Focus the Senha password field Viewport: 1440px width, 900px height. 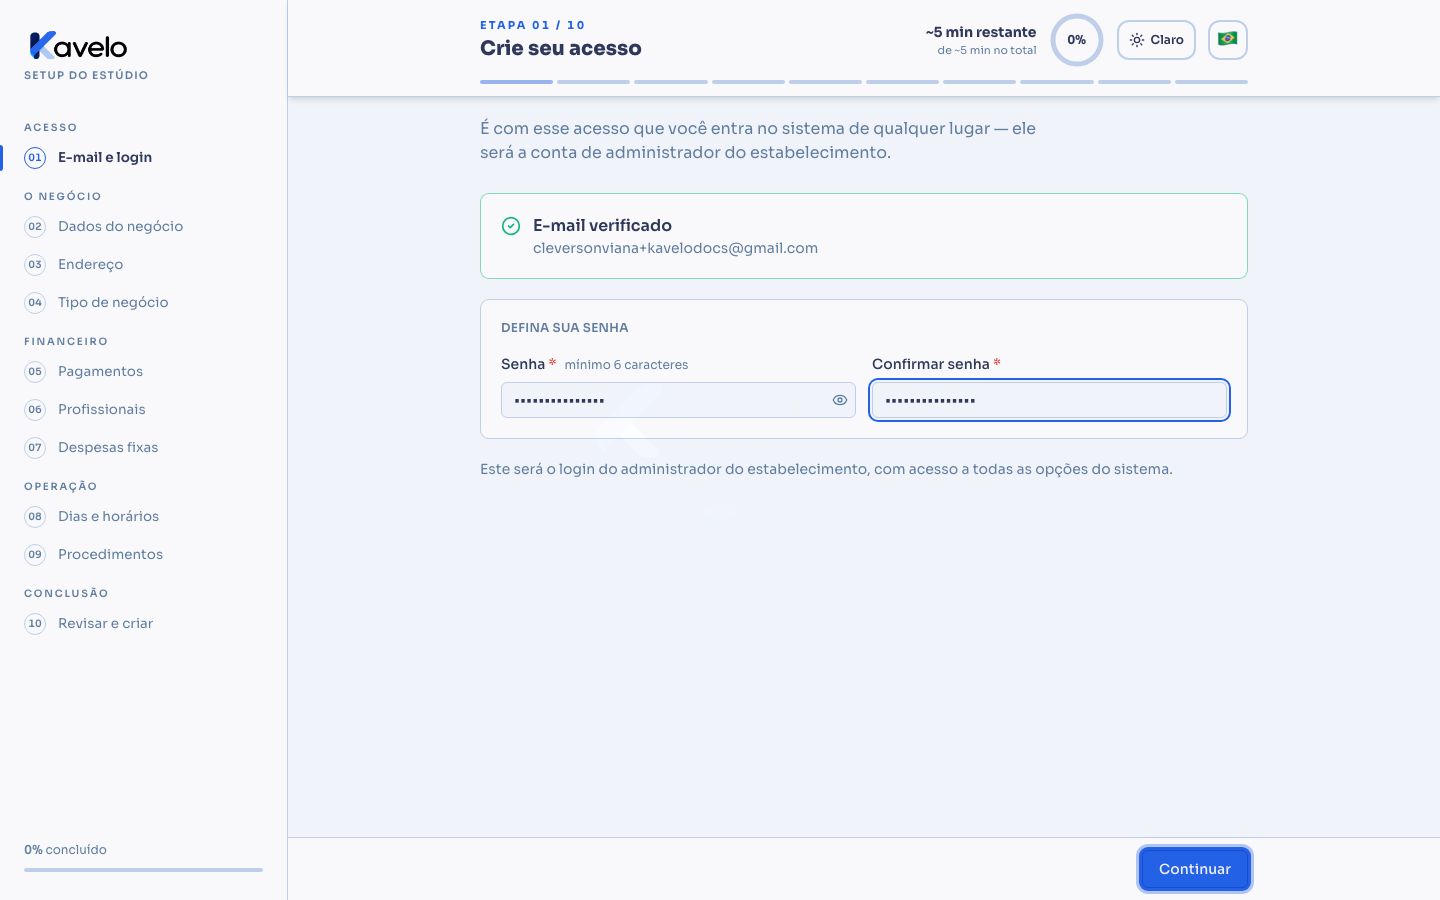[x=678, y=400]
